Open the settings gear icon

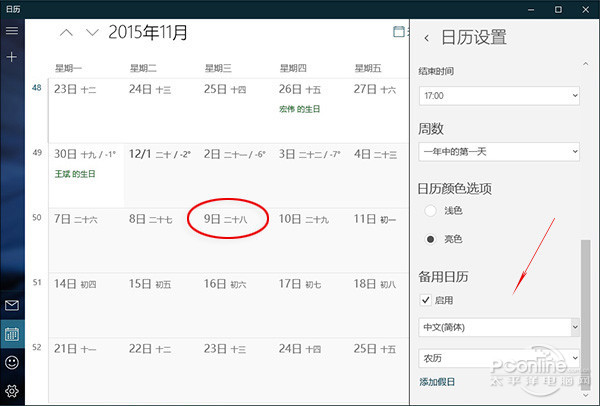point(12,391)
